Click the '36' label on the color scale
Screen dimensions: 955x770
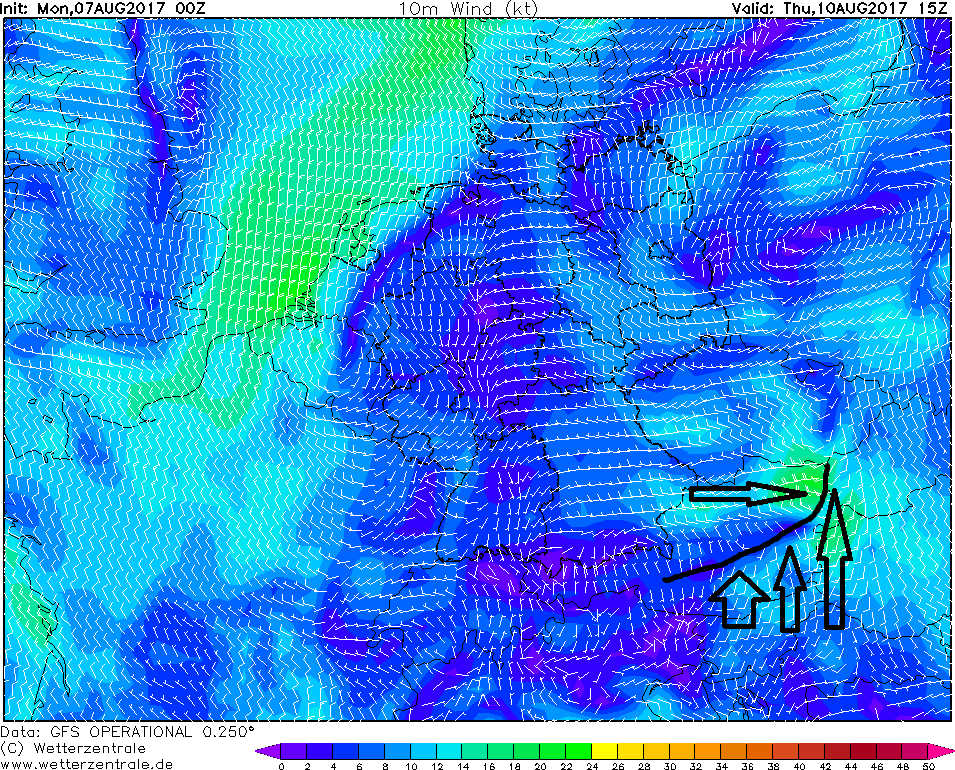click(x=748, y=766)
